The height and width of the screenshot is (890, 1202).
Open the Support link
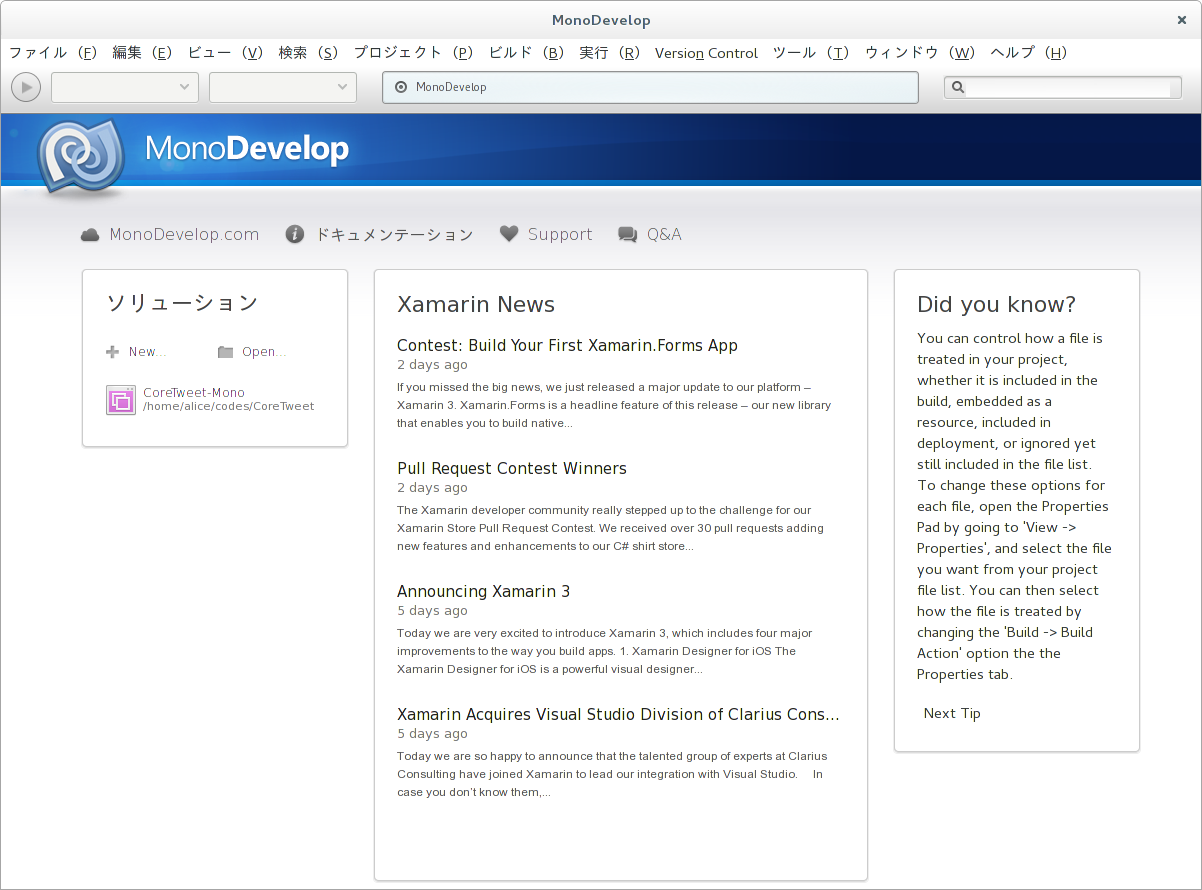(x=560, y=235)
